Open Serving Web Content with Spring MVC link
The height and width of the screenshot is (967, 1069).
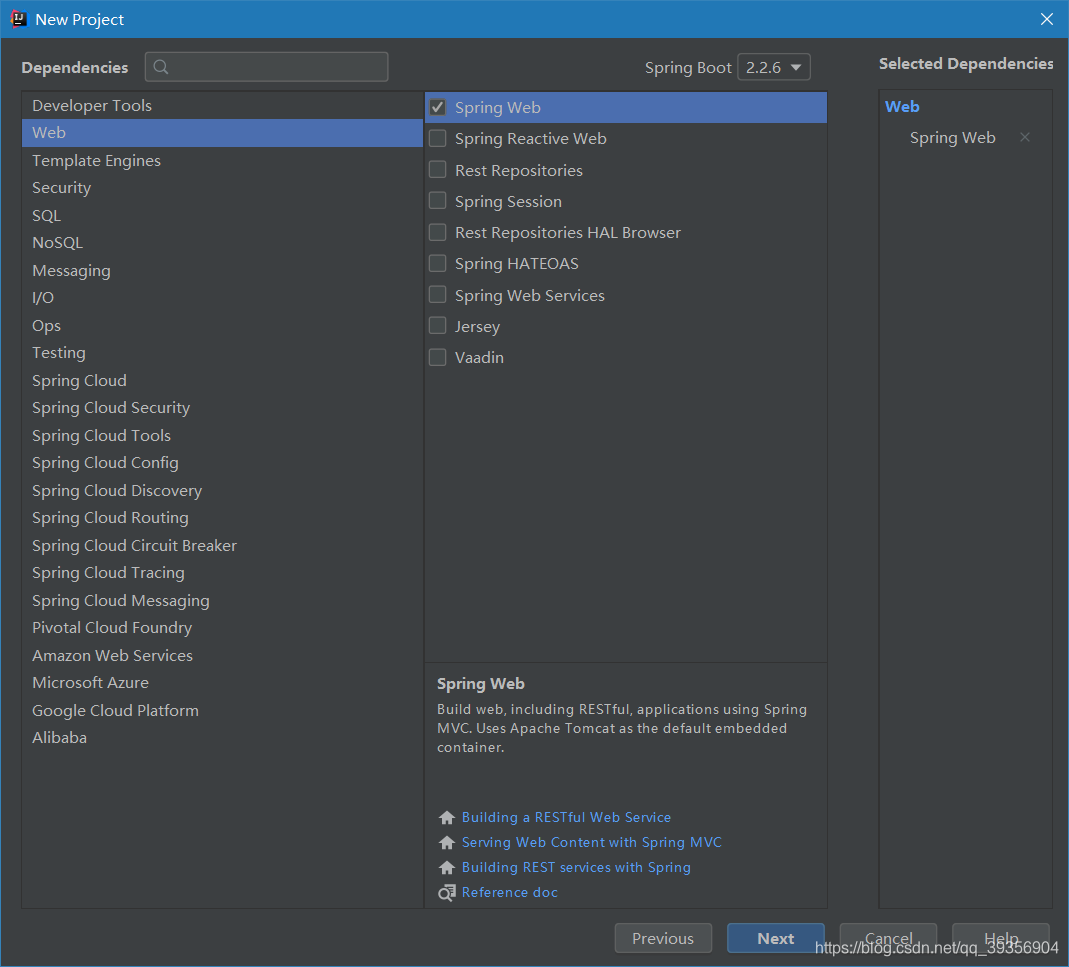point(591,842)
